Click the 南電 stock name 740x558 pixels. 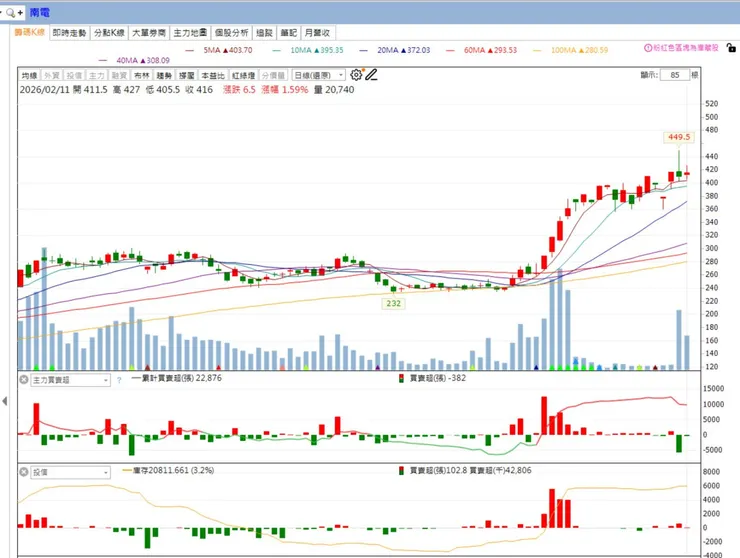click(40, 13)
